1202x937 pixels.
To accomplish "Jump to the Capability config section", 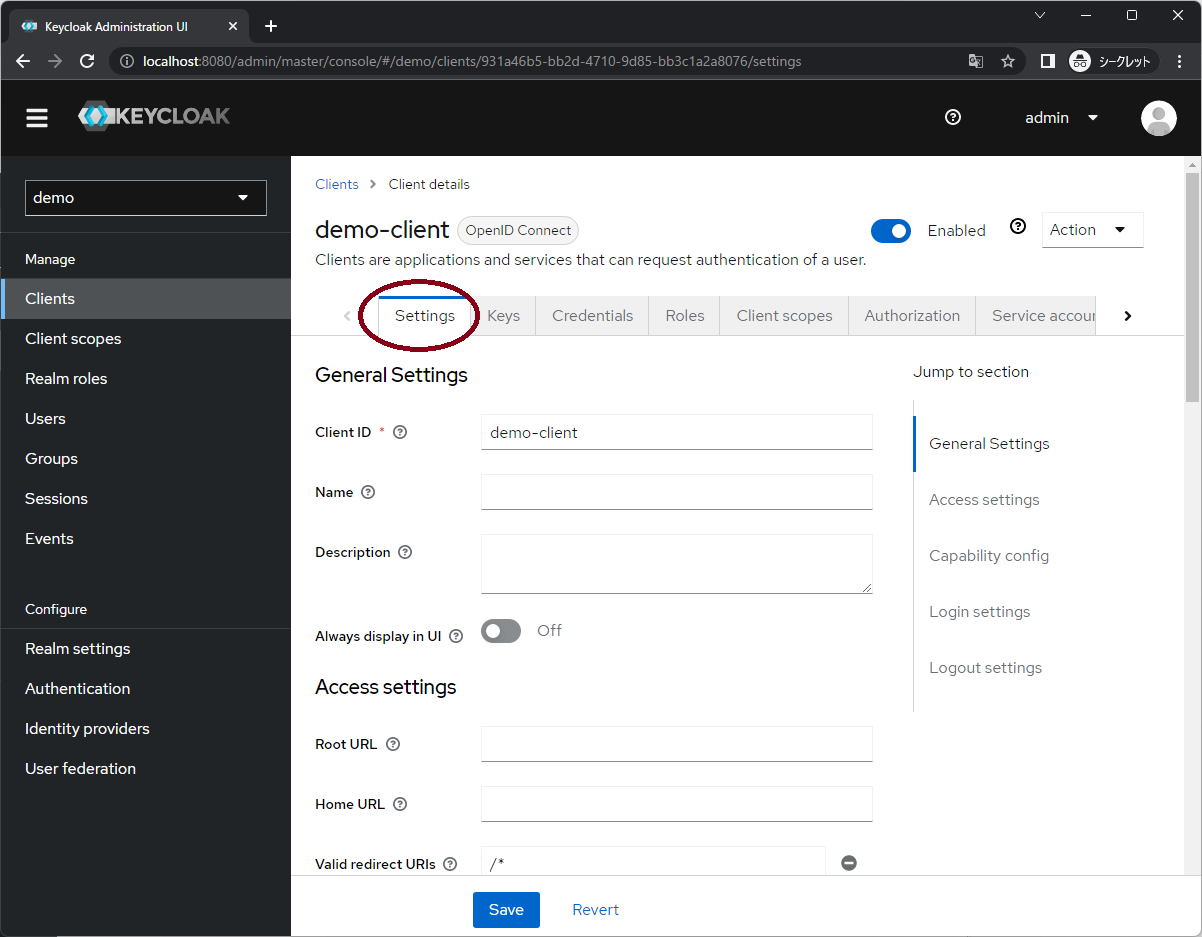I will coord(988,555).
